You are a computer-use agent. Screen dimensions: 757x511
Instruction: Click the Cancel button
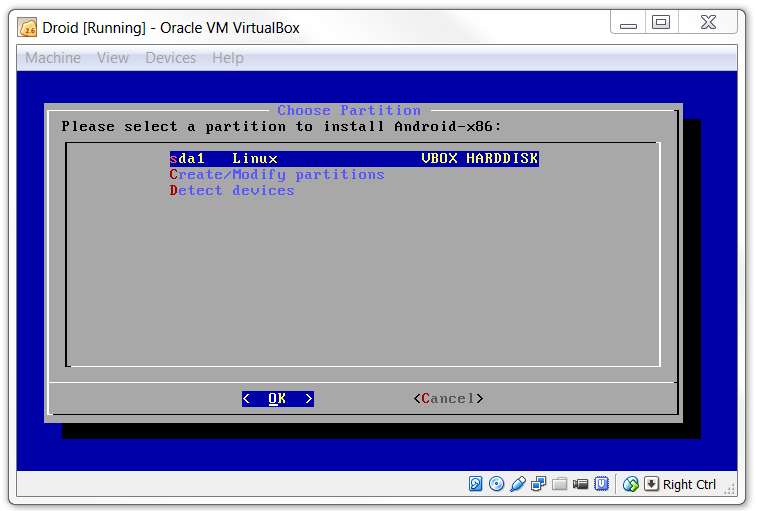click(x=449, y=398)
